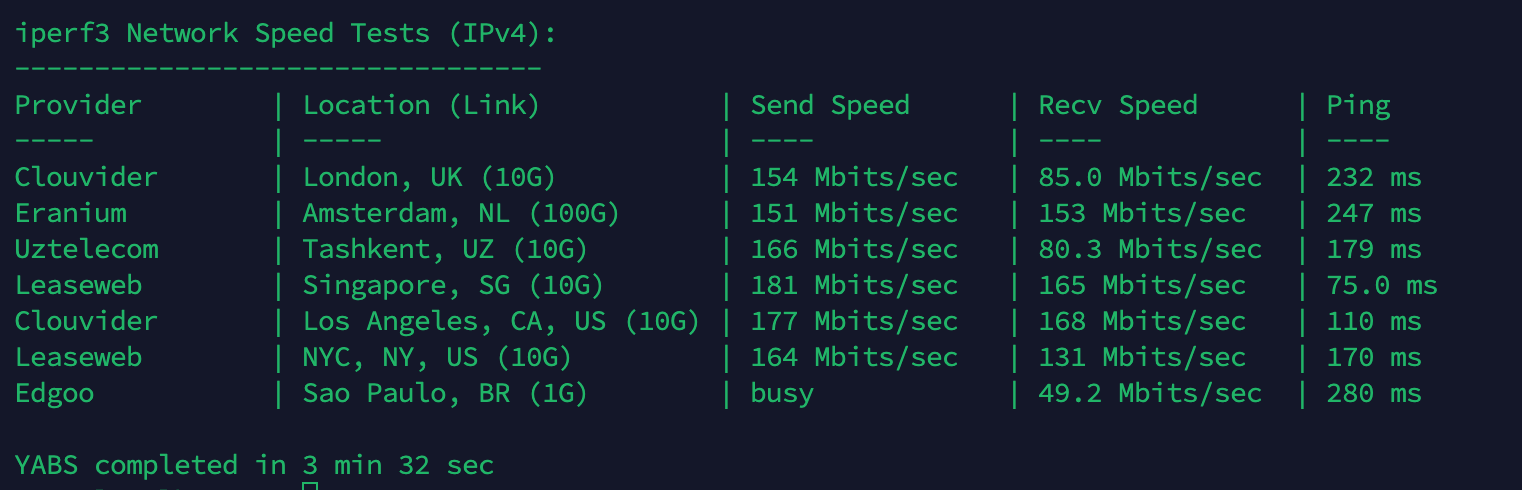
Task: Click the Recv Speed column header
Action: tap(1117, 105)
